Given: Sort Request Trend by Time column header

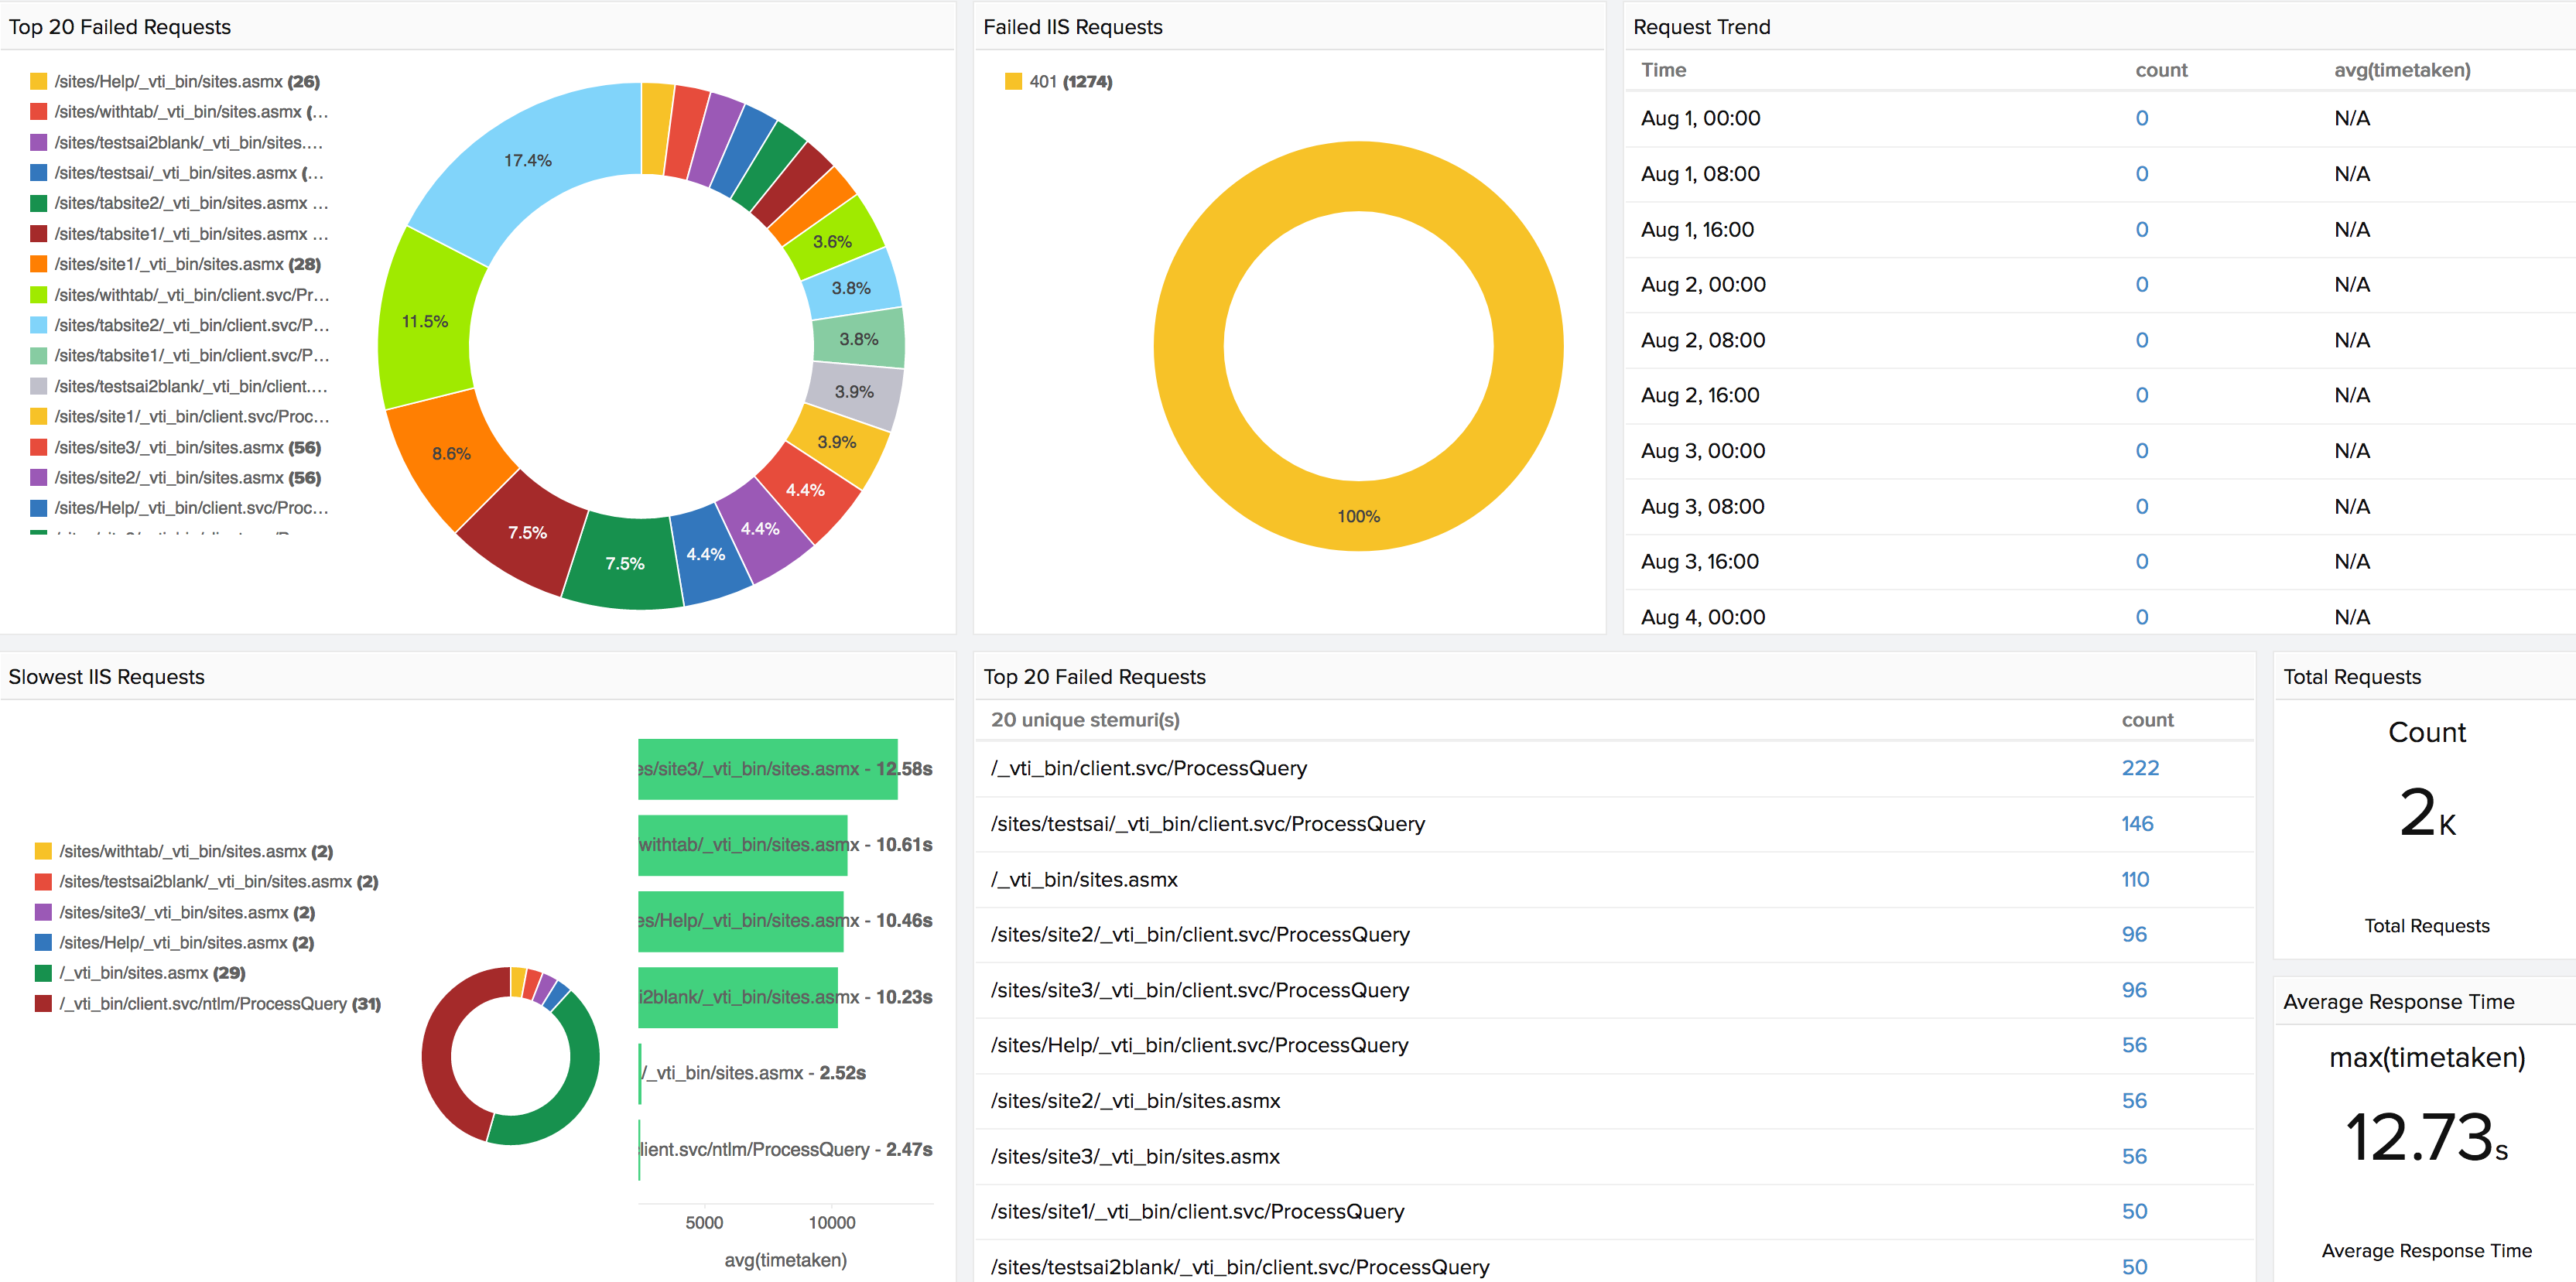Looking at the screenshot, I should pyautogui.click(x=1663, y=70).
